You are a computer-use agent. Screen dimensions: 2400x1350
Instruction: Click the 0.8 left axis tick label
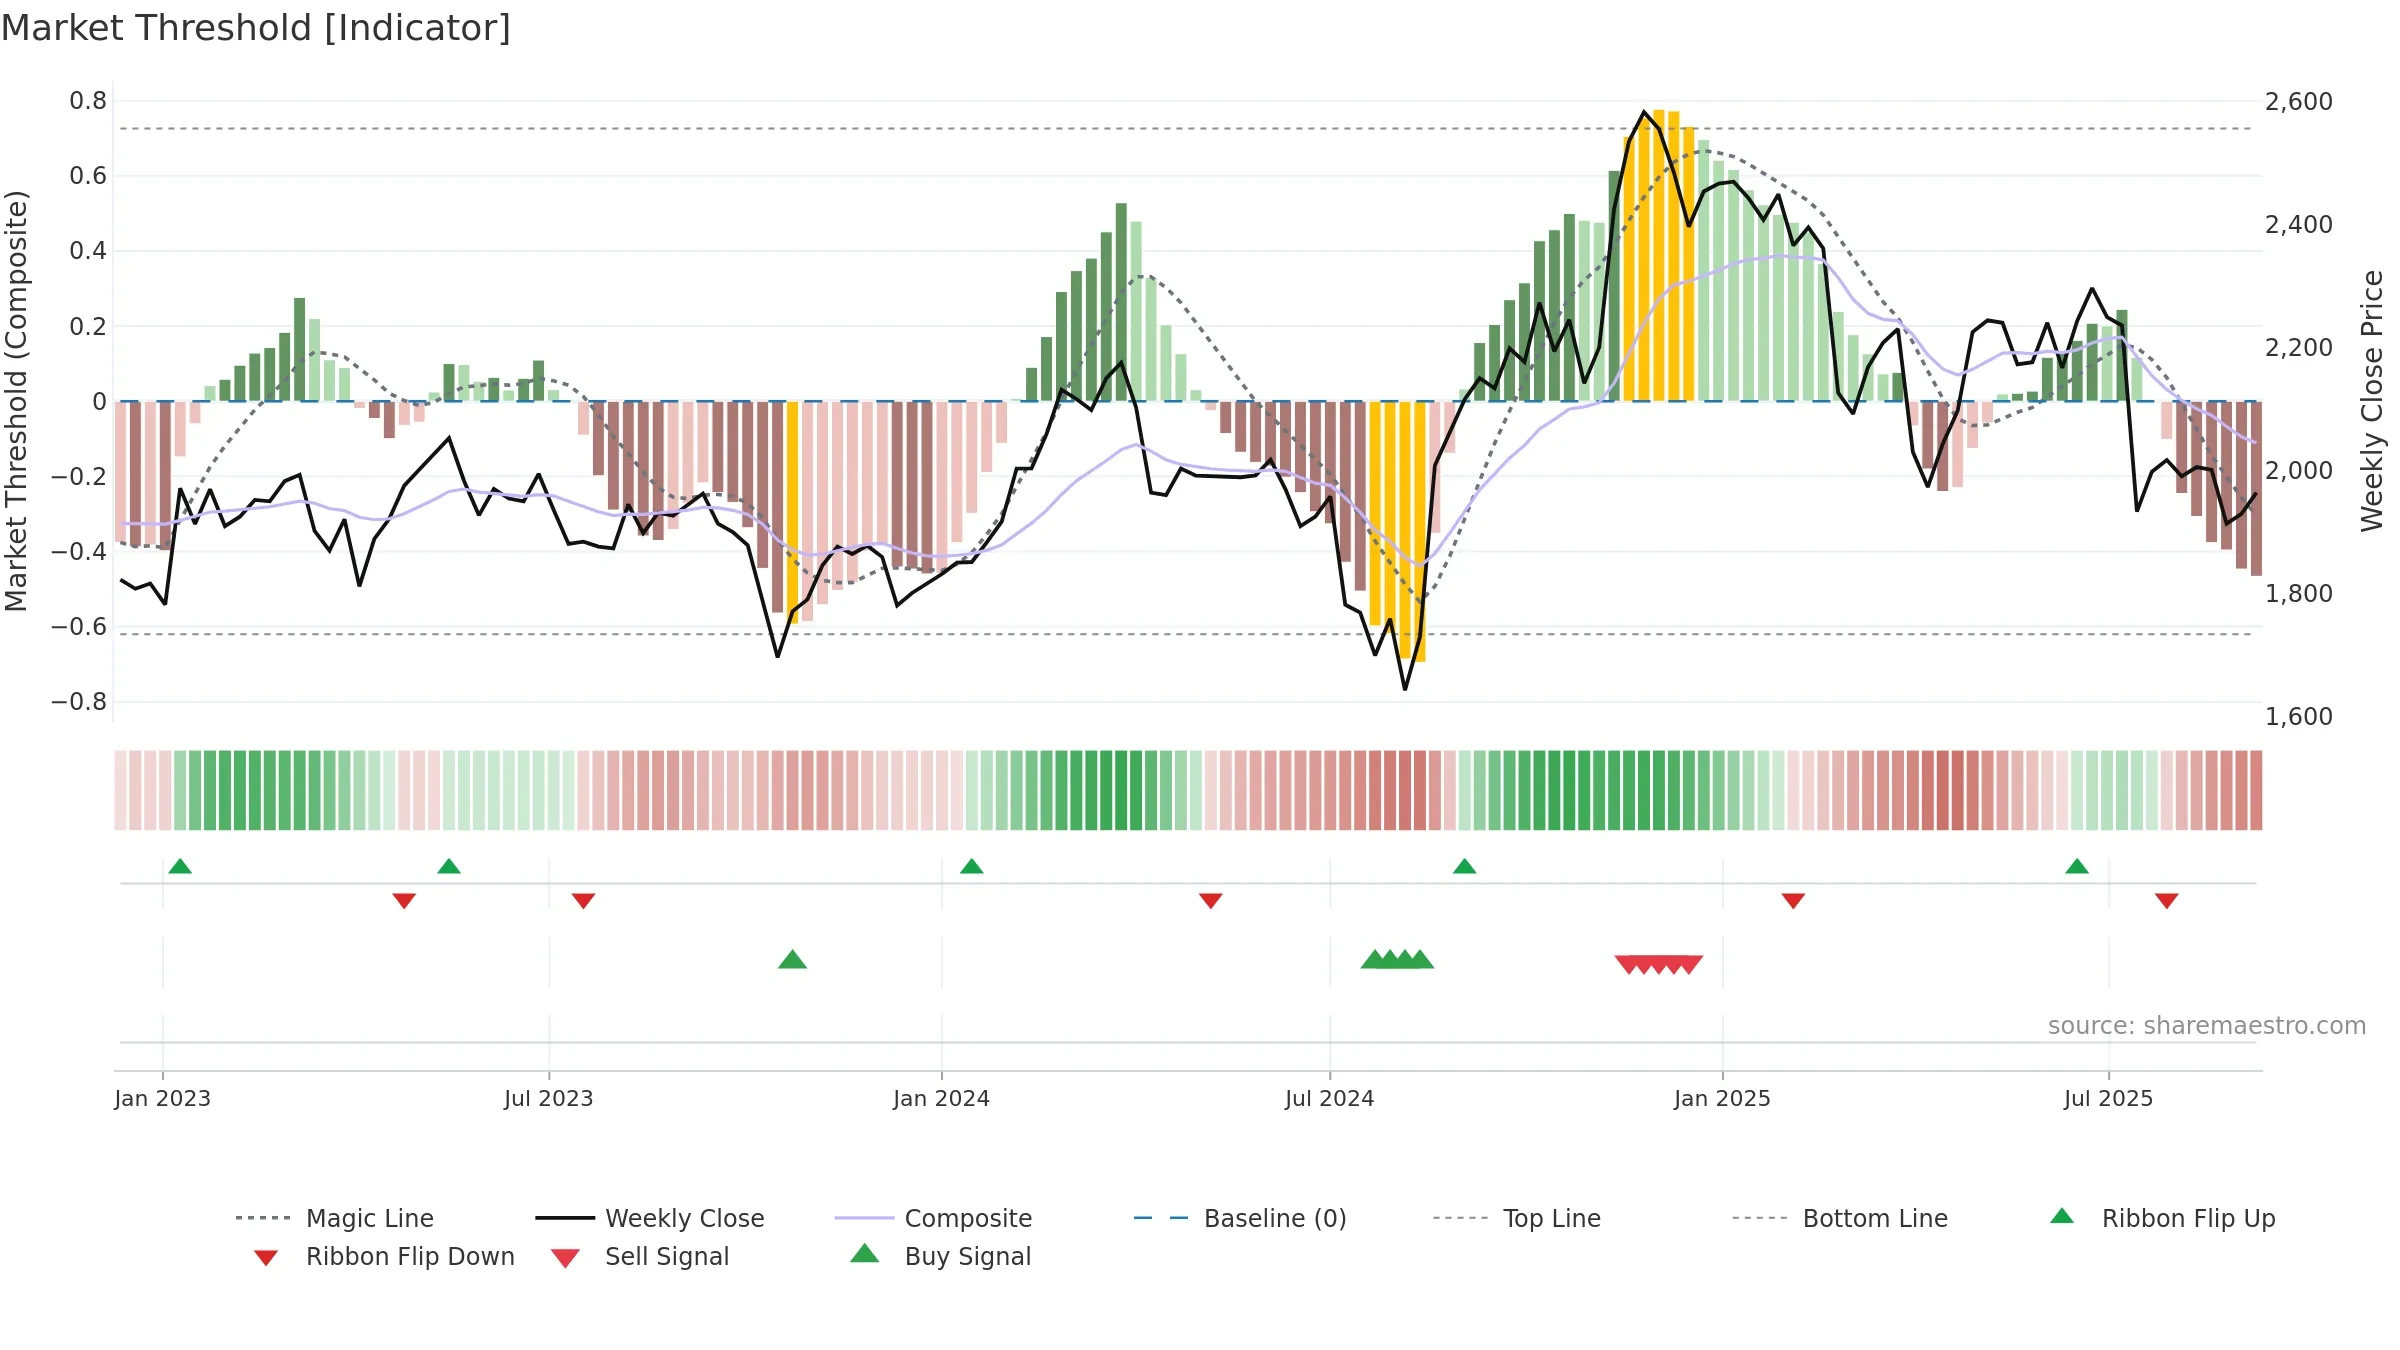88,101
